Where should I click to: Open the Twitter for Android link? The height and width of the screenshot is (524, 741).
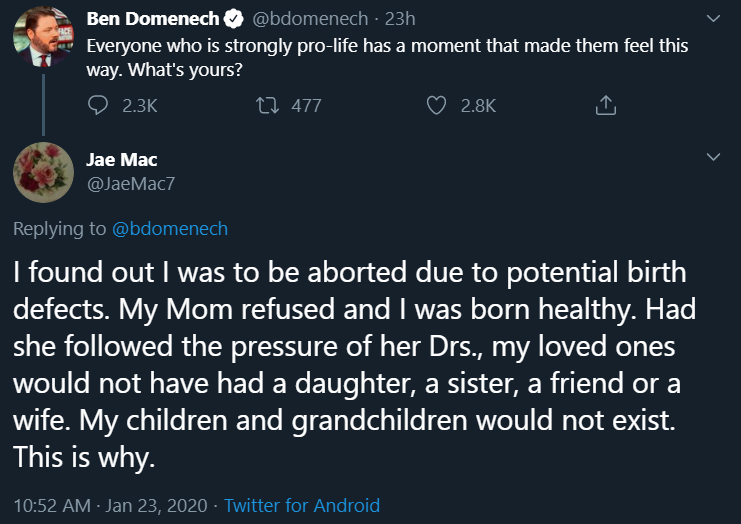point(302,505)
